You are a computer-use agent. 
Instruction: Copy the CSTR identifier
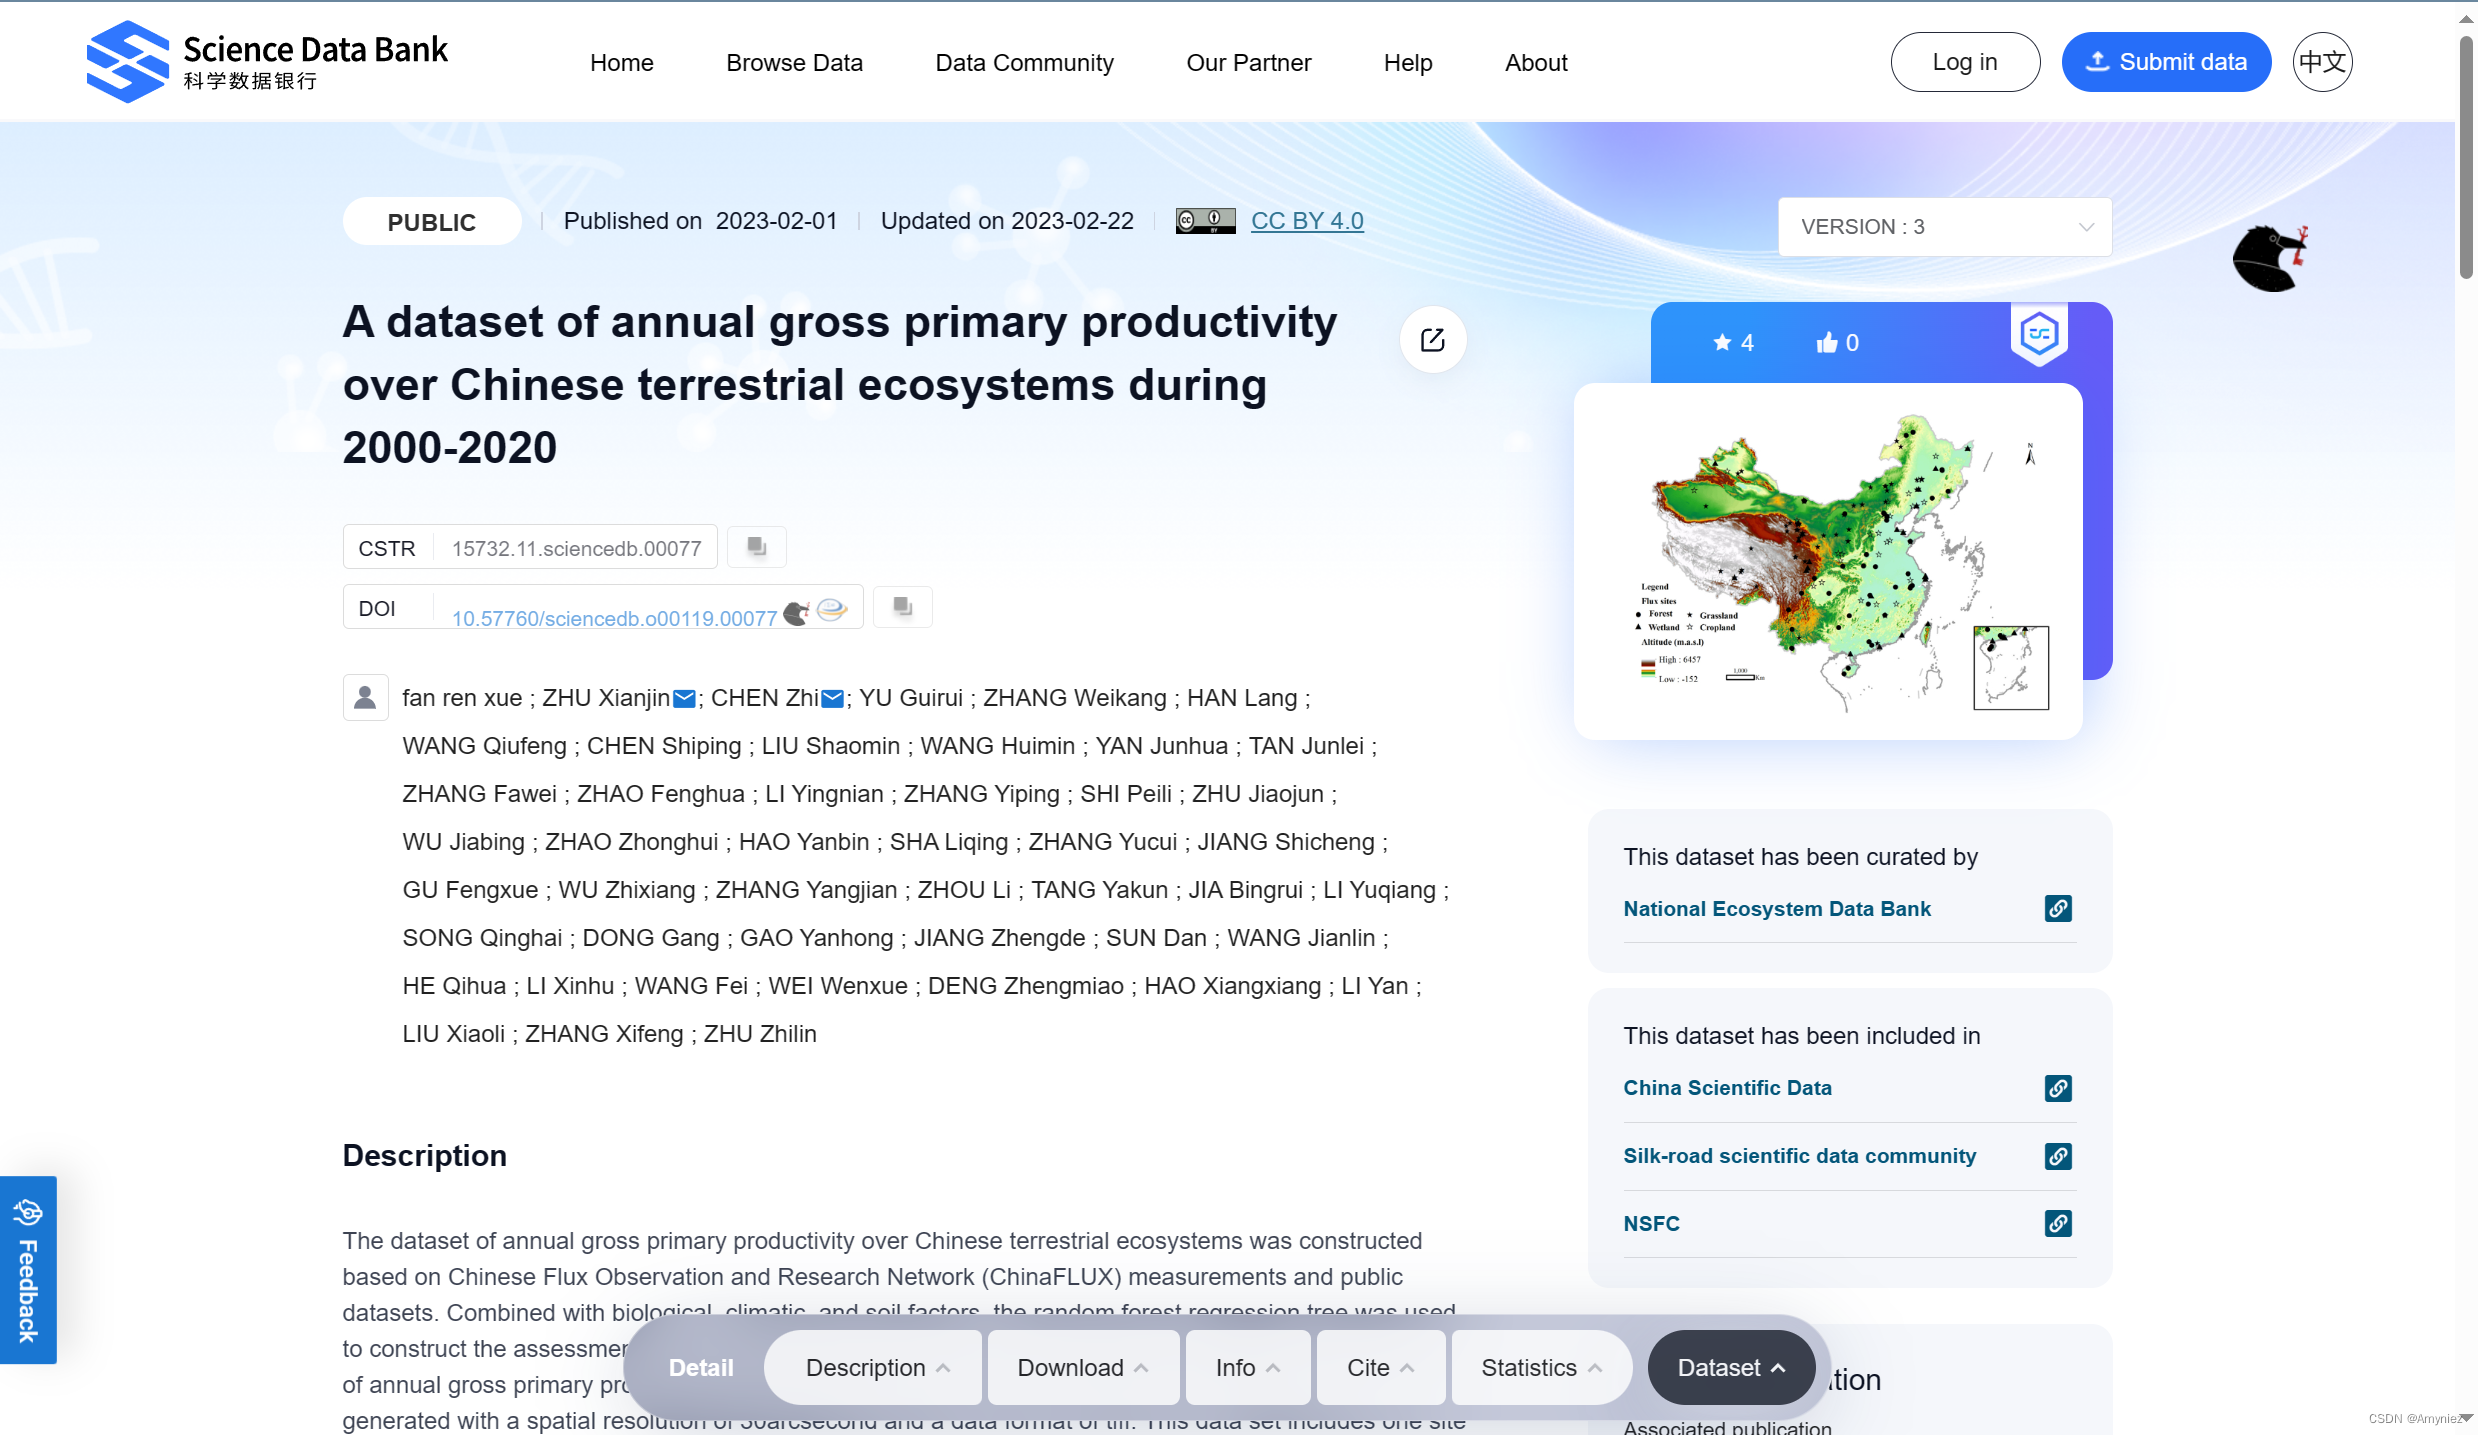(x=757, y=547)
